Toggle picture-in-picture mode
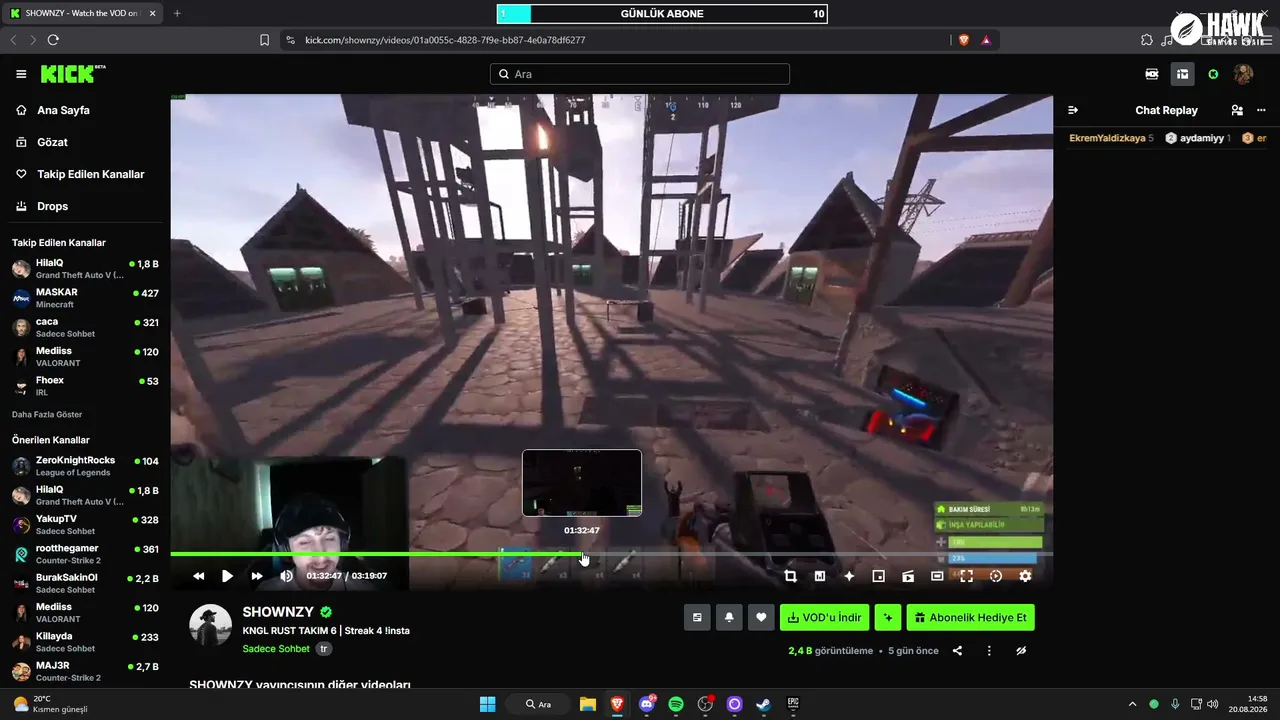The height and width of the screenshot is (720, 1280). click(x=879, y=576)
